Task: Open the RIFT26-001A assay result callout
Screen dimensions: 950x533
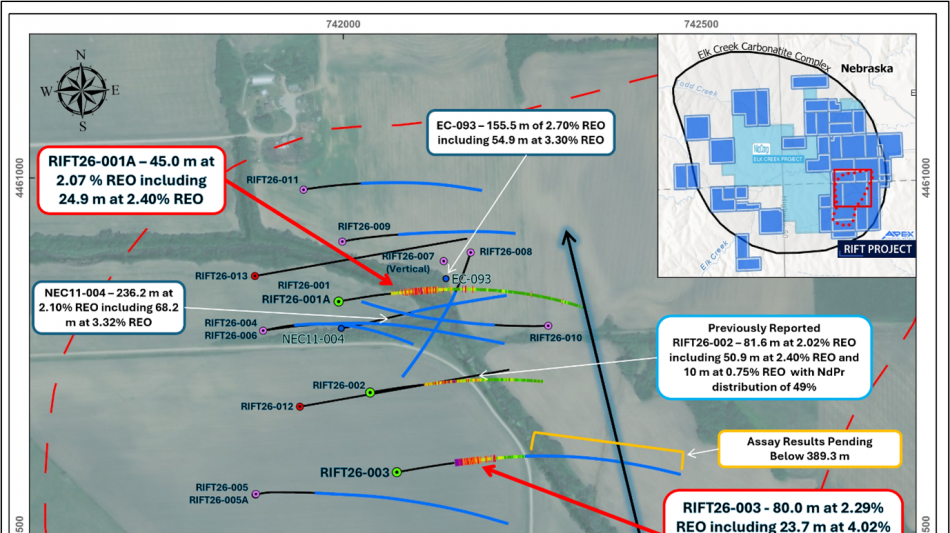Action: point(132,181)
